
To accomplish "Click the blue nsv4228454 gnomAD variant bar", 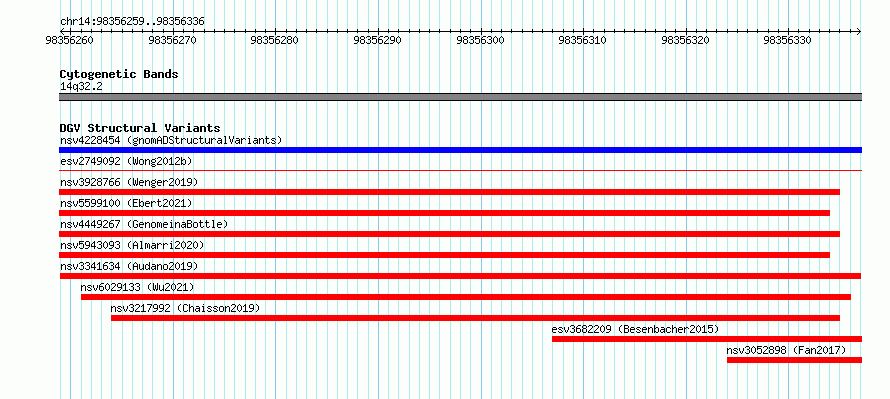I will 460,150.
